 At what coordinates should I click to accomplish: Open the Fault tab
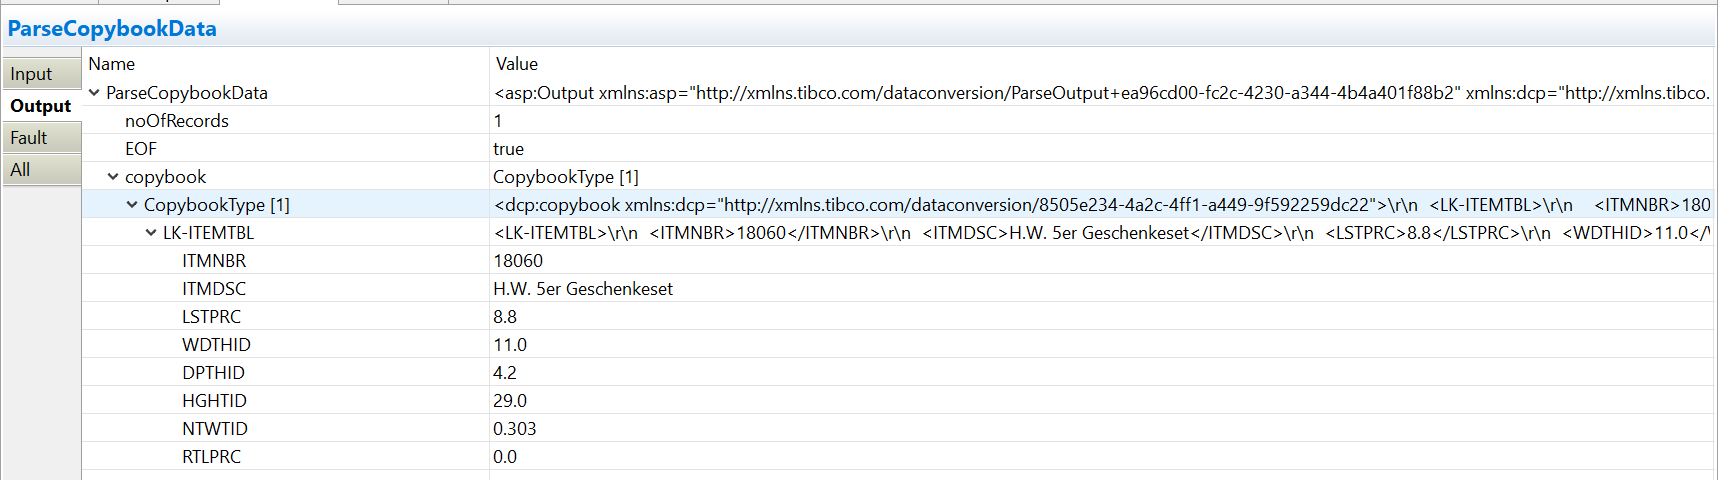point(41,138)
